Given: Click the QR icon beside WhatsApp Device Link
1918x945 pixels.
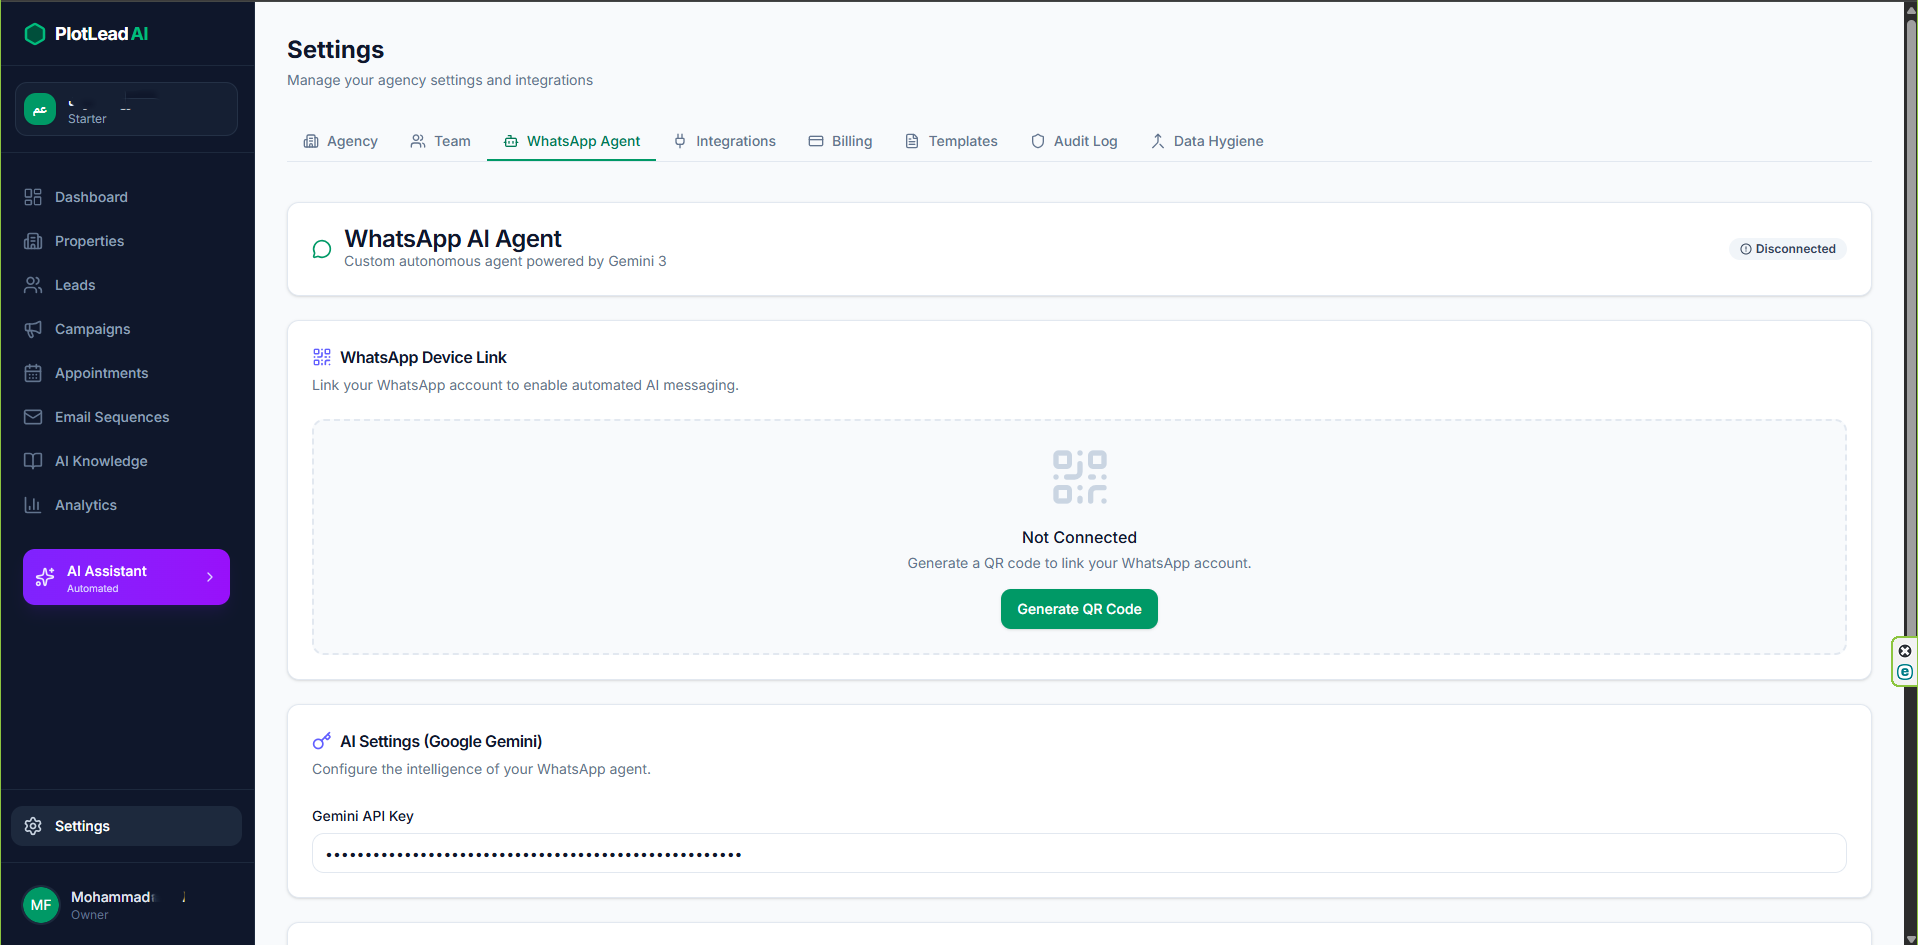Looking at the screenshot, I should click(322, 357).
